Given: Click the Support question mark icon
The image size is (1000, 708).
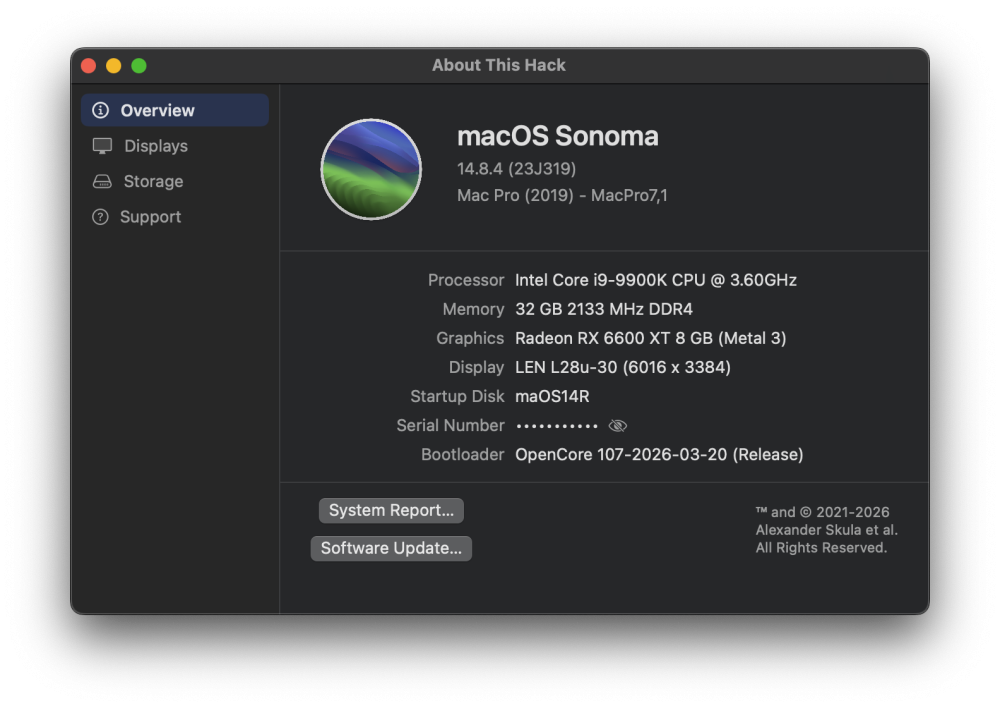Looking at the screenshot, I should pos(100,217).
